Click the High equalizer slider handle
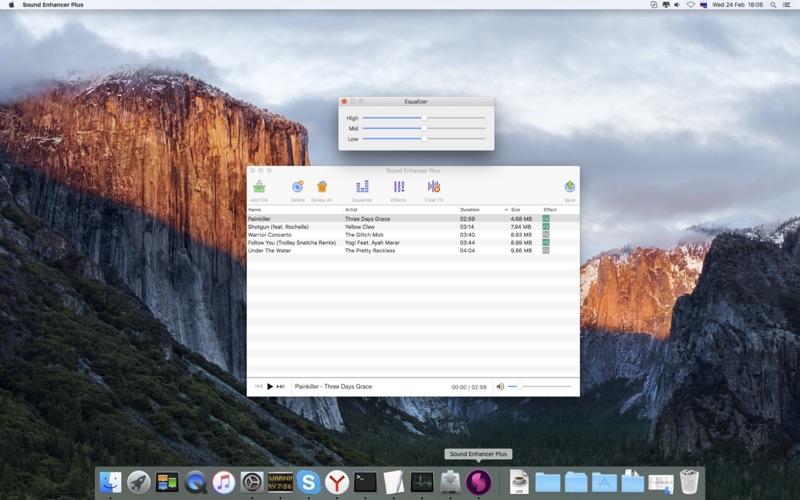 tap(424, 118)
